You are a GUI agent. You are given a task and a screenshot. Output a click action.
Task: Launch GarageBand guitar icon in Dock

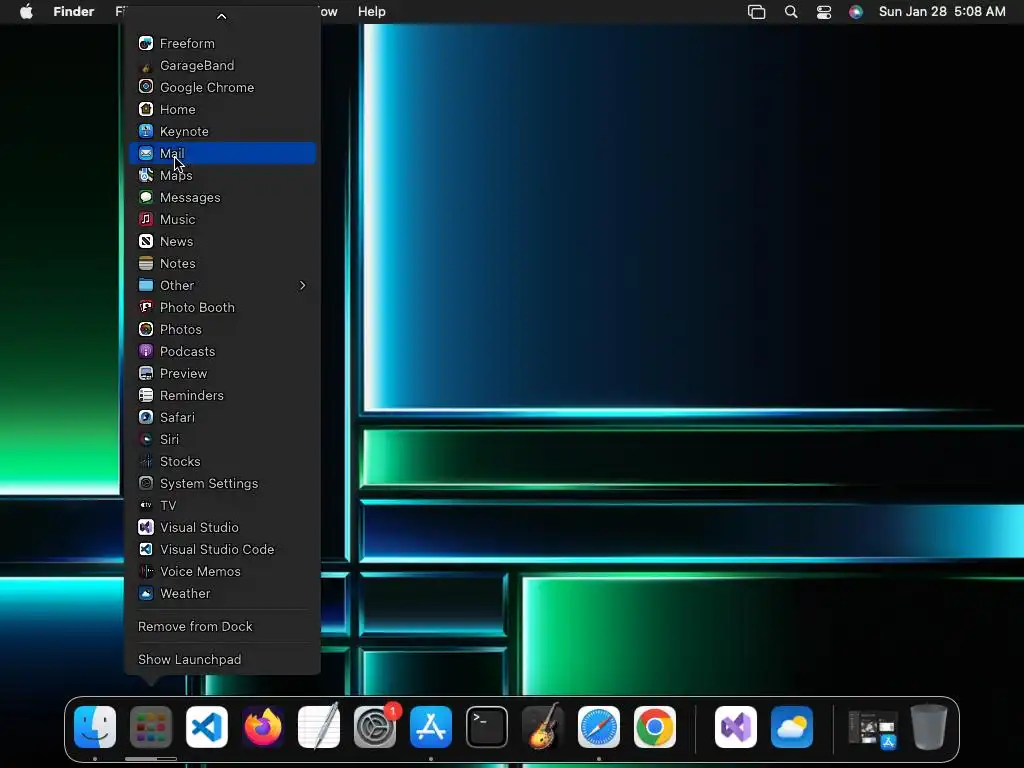[x=543, y=727]
